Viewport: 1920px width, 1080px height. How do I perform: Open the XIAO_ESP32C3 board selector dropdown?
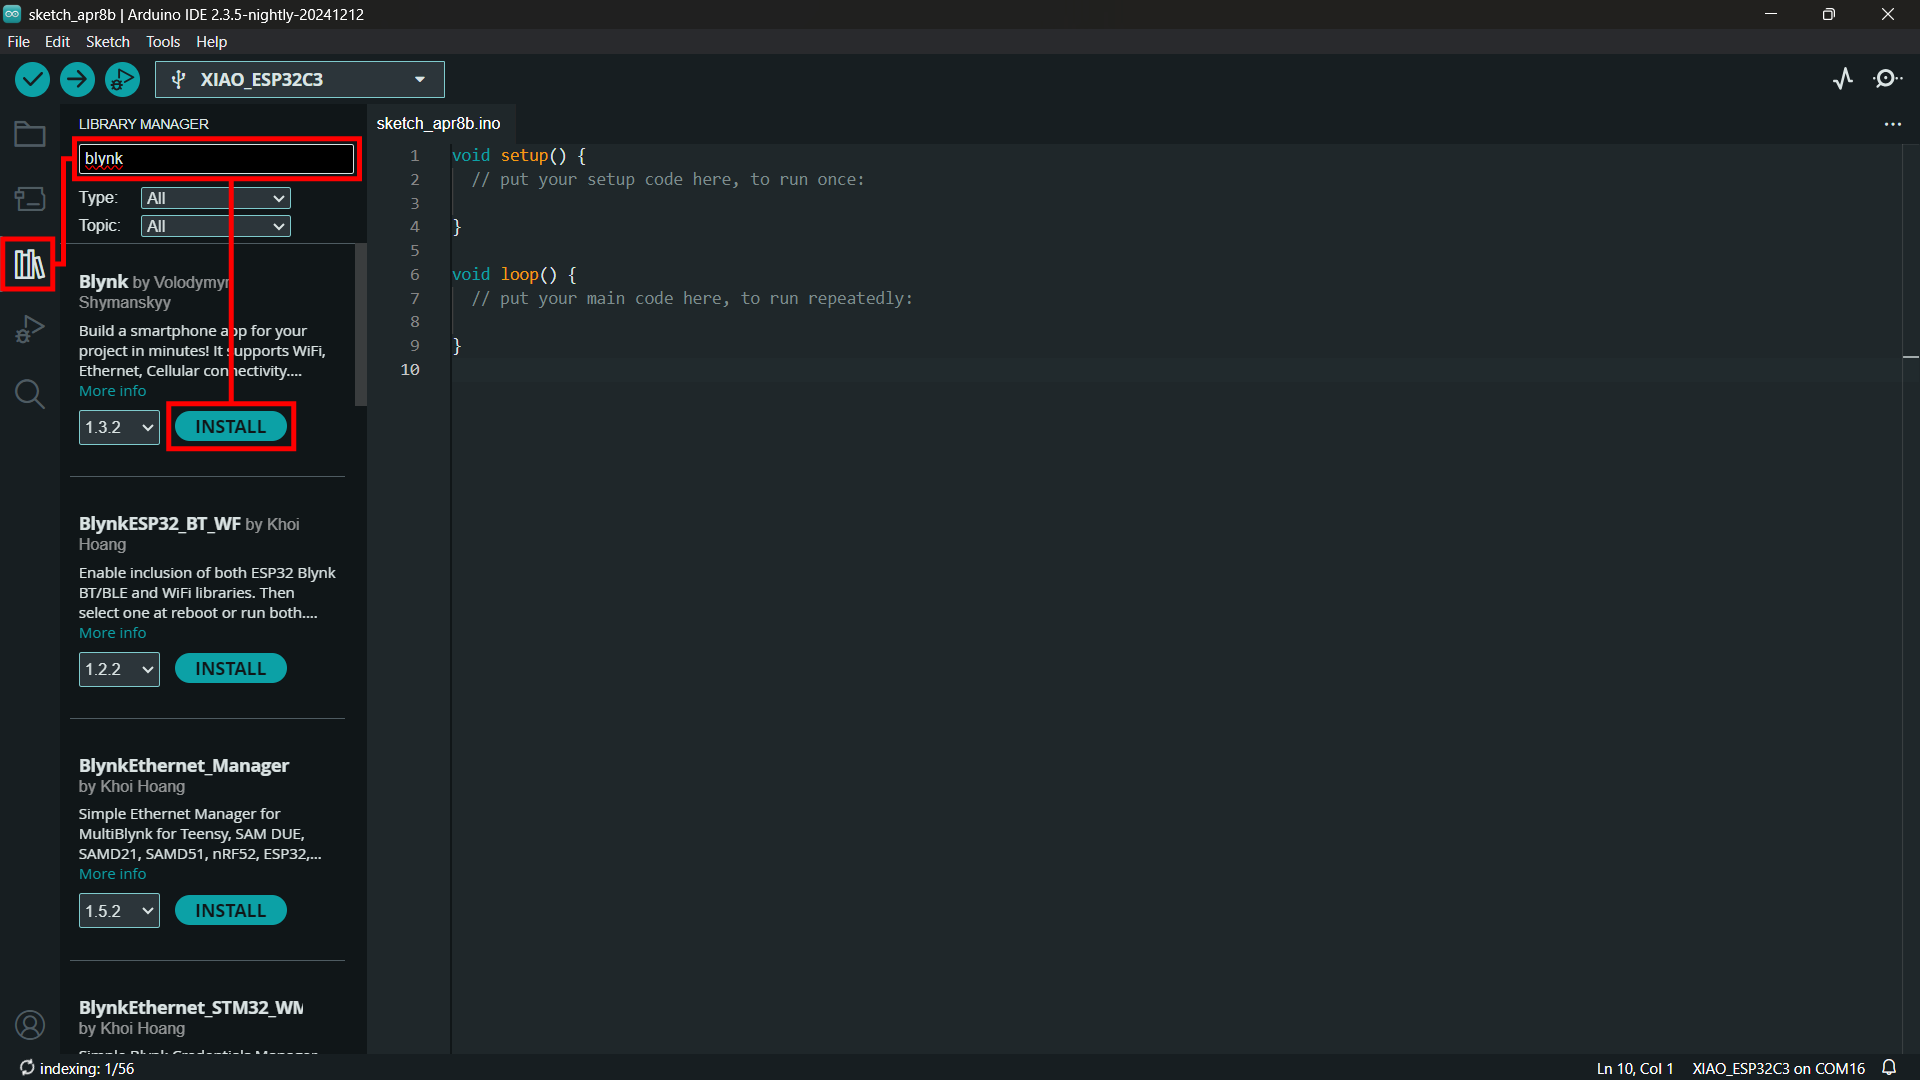click(300, 80)
